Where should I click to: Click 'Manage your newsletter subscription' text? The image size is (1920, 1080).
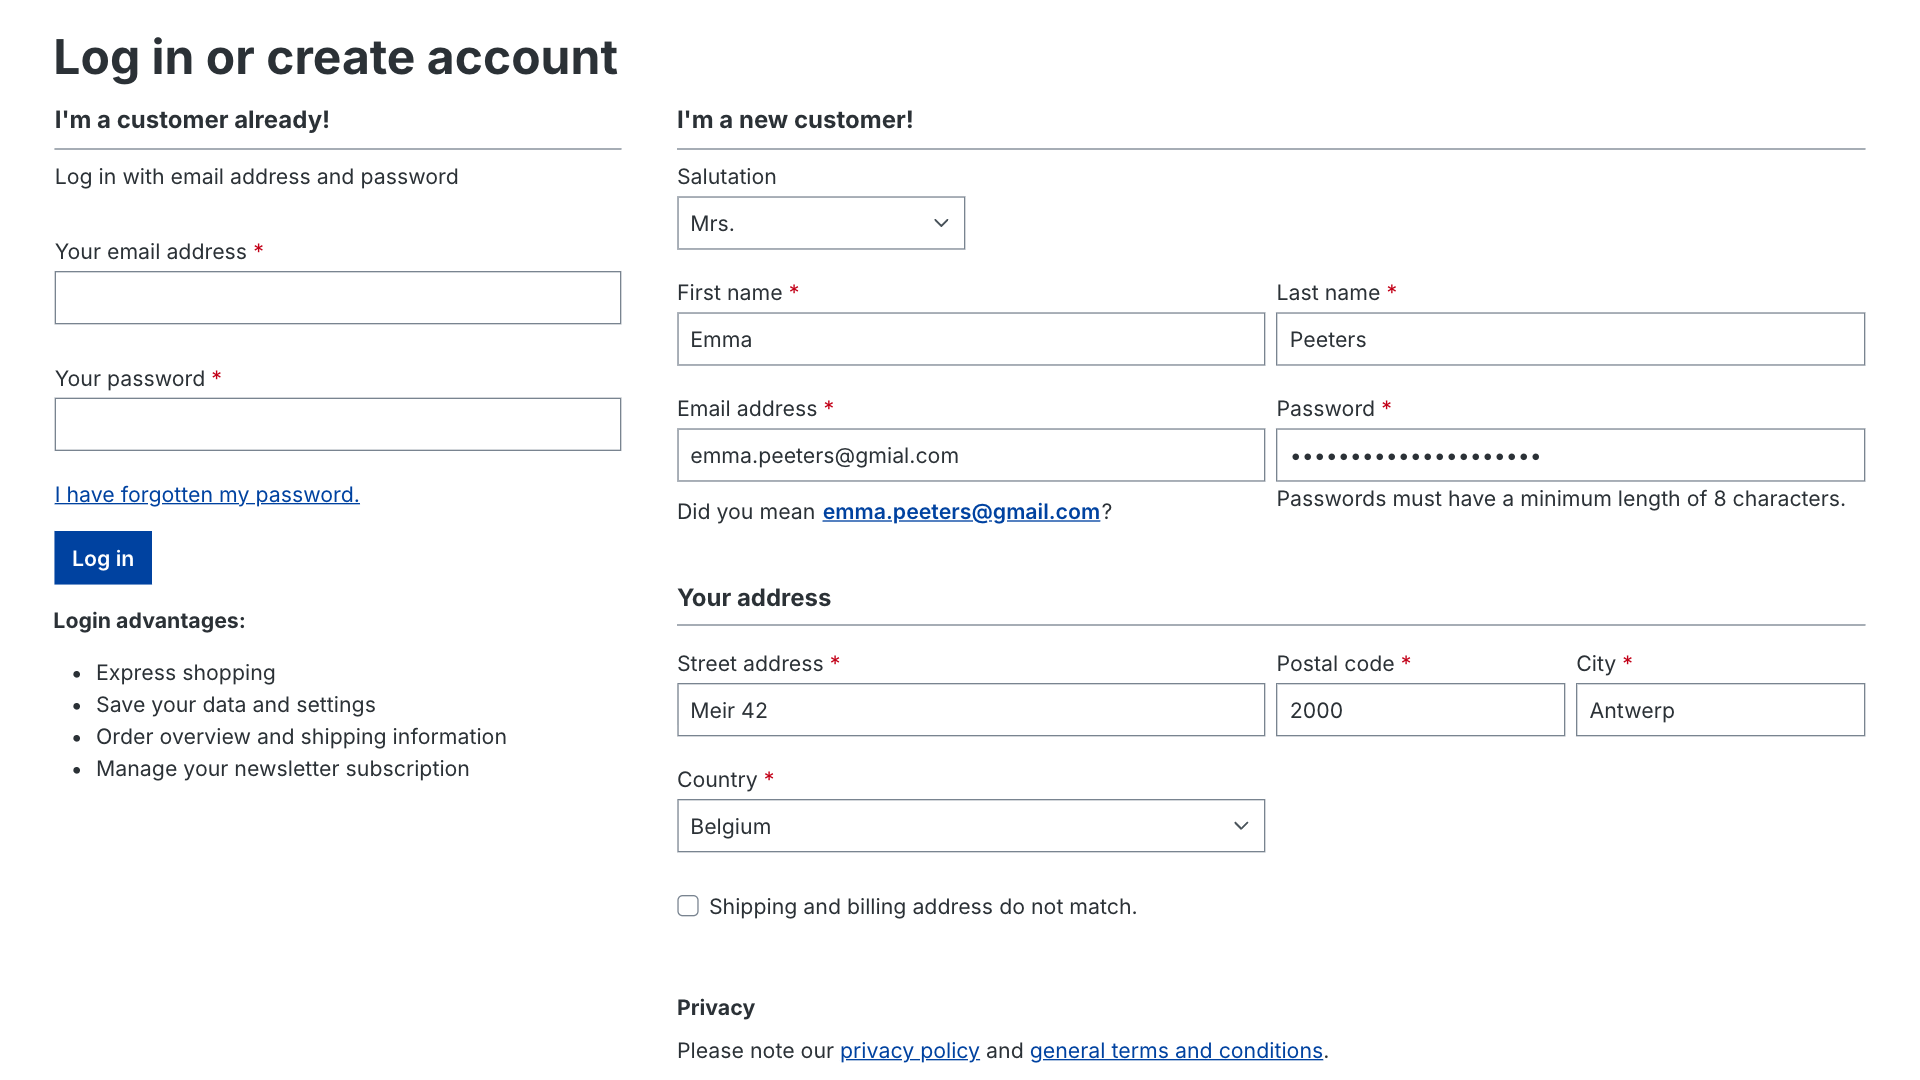[282, 768]
